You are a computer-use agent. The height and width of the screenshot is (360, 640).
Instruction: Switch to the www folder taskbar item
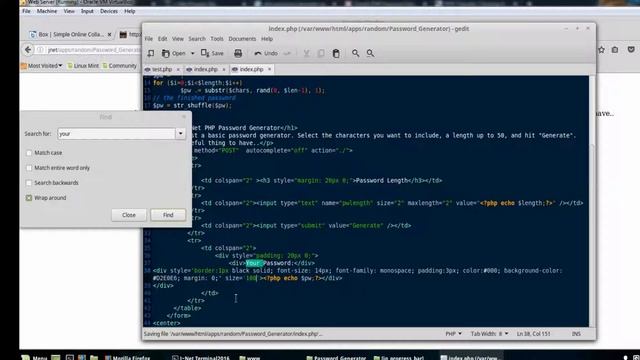(x=250, y=357)
